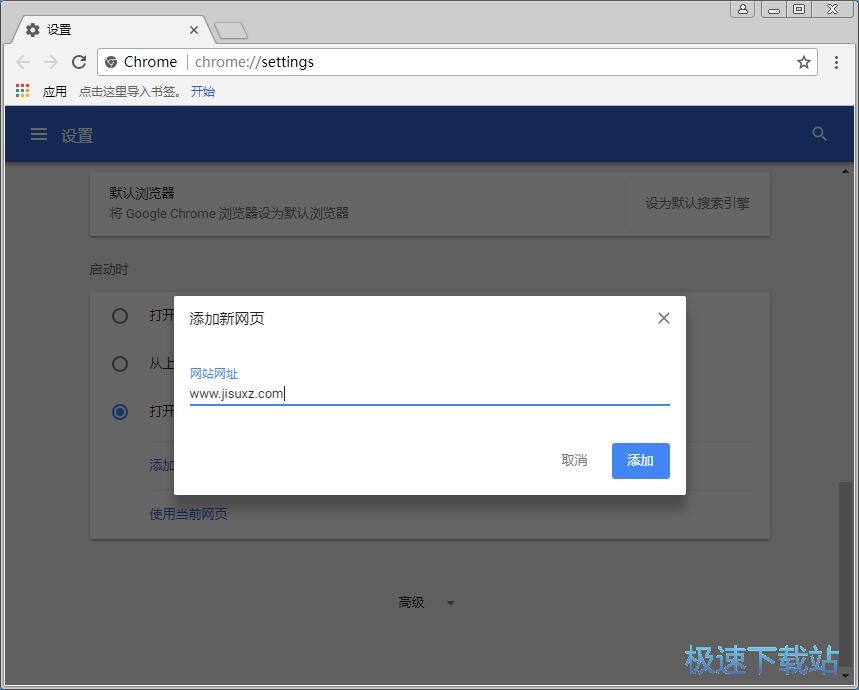
Task: Maximize the Chrome window
Action: [x=799, y=9]
